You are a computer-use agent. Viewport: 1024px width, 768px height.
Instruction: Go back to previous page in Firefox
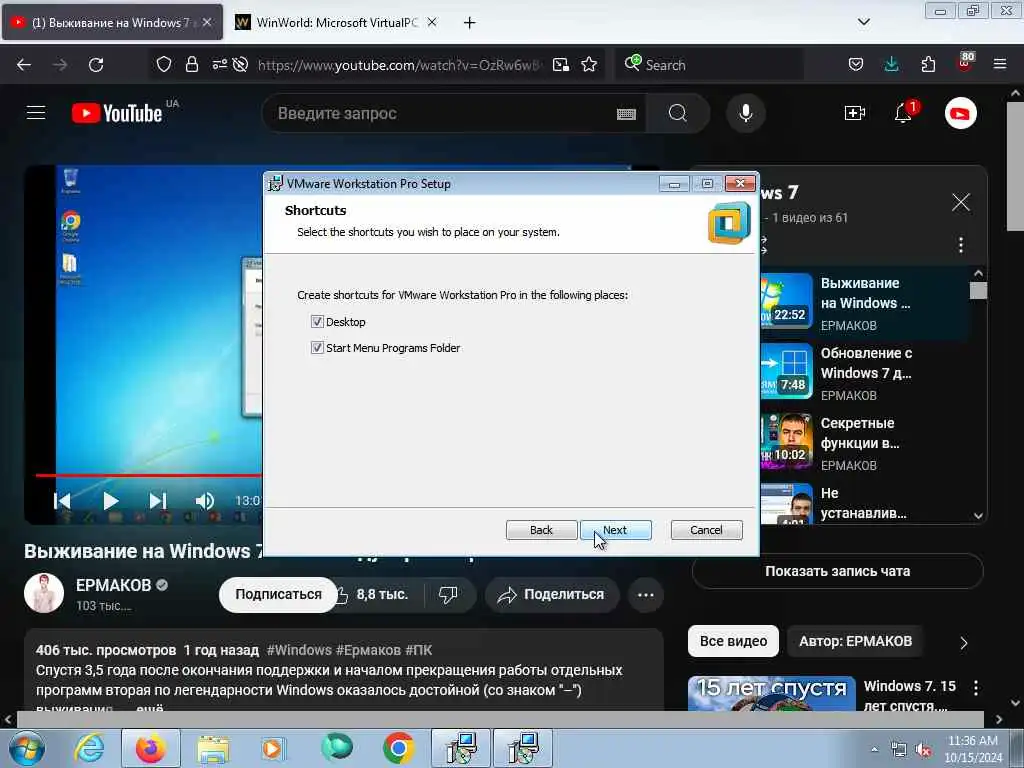[24, 65]
